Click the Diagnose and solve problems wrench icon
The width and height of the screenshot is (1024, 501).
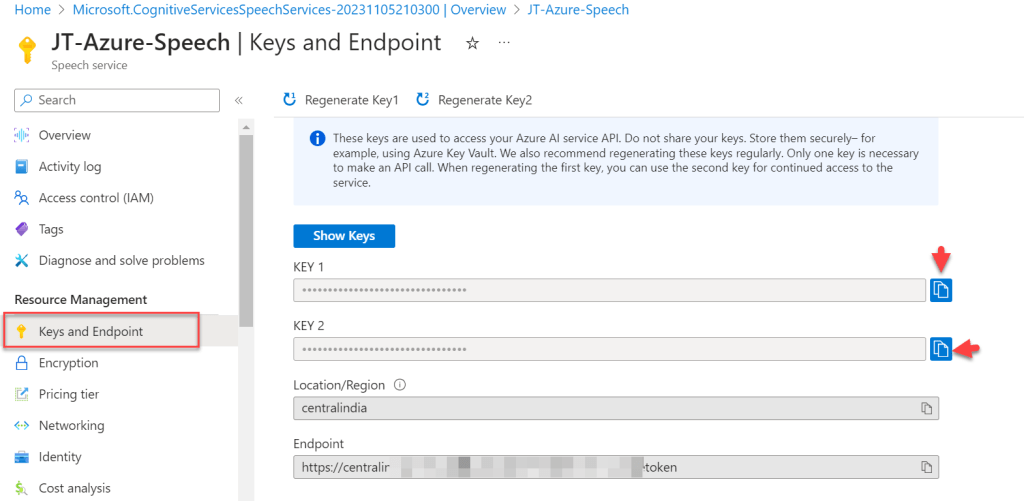pyautogui.click(x=22, y=261)
